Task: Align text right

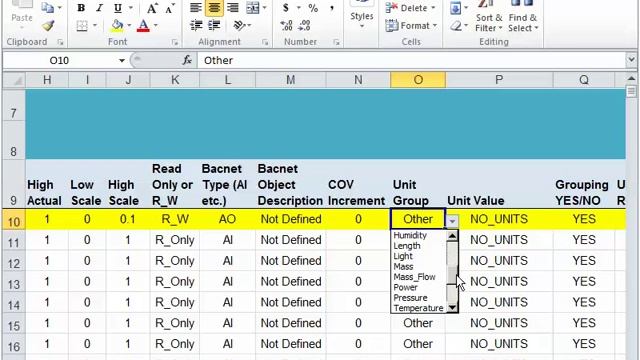Action: (x=233, y=8)
